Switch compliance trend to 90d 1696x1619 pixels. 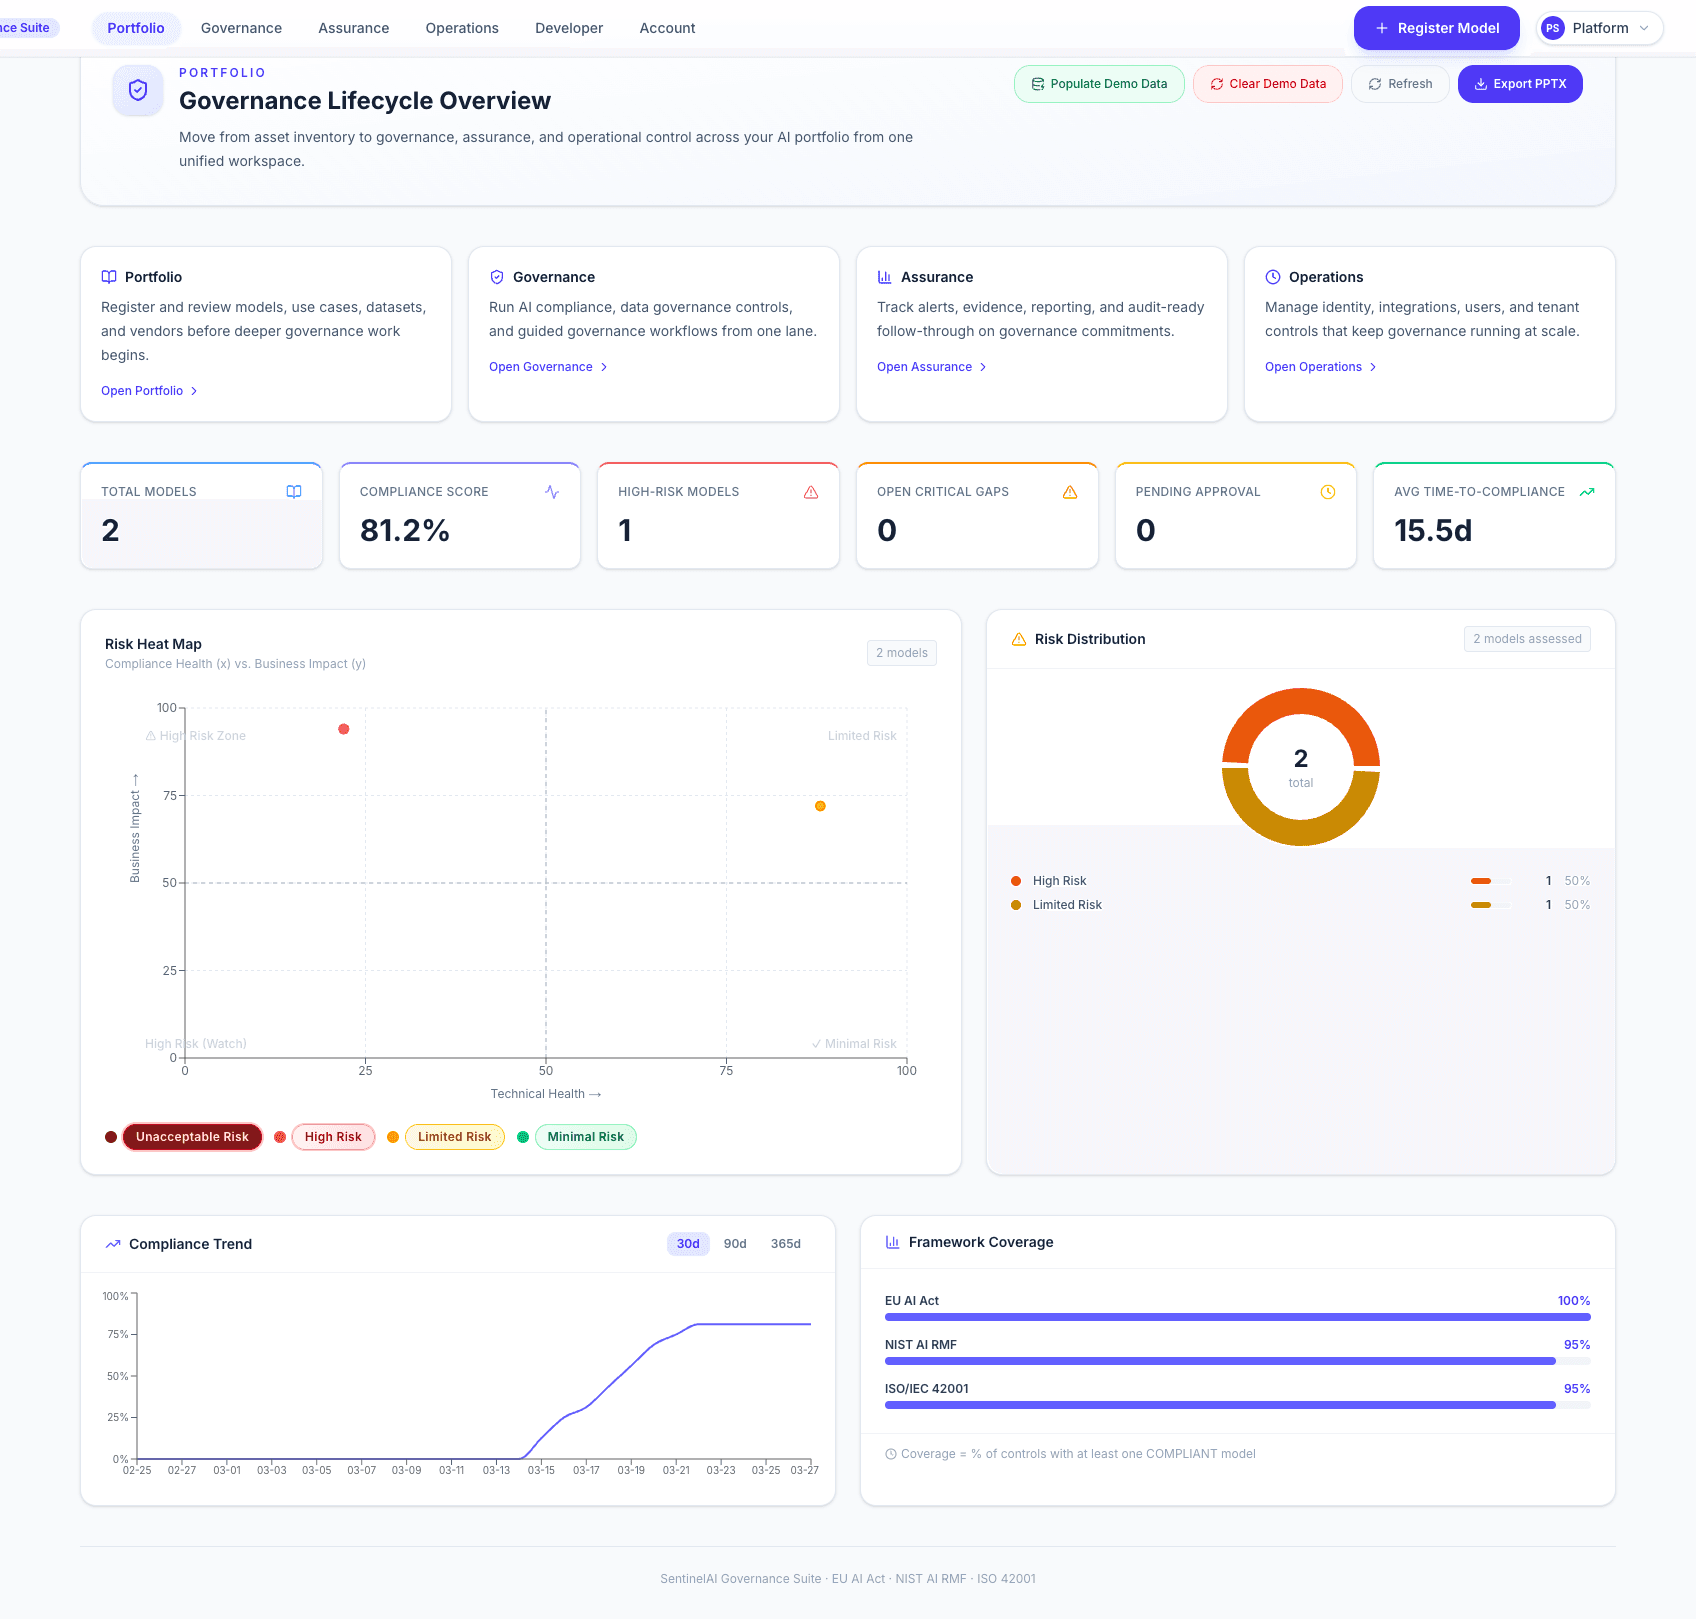tap(735, 1244)
